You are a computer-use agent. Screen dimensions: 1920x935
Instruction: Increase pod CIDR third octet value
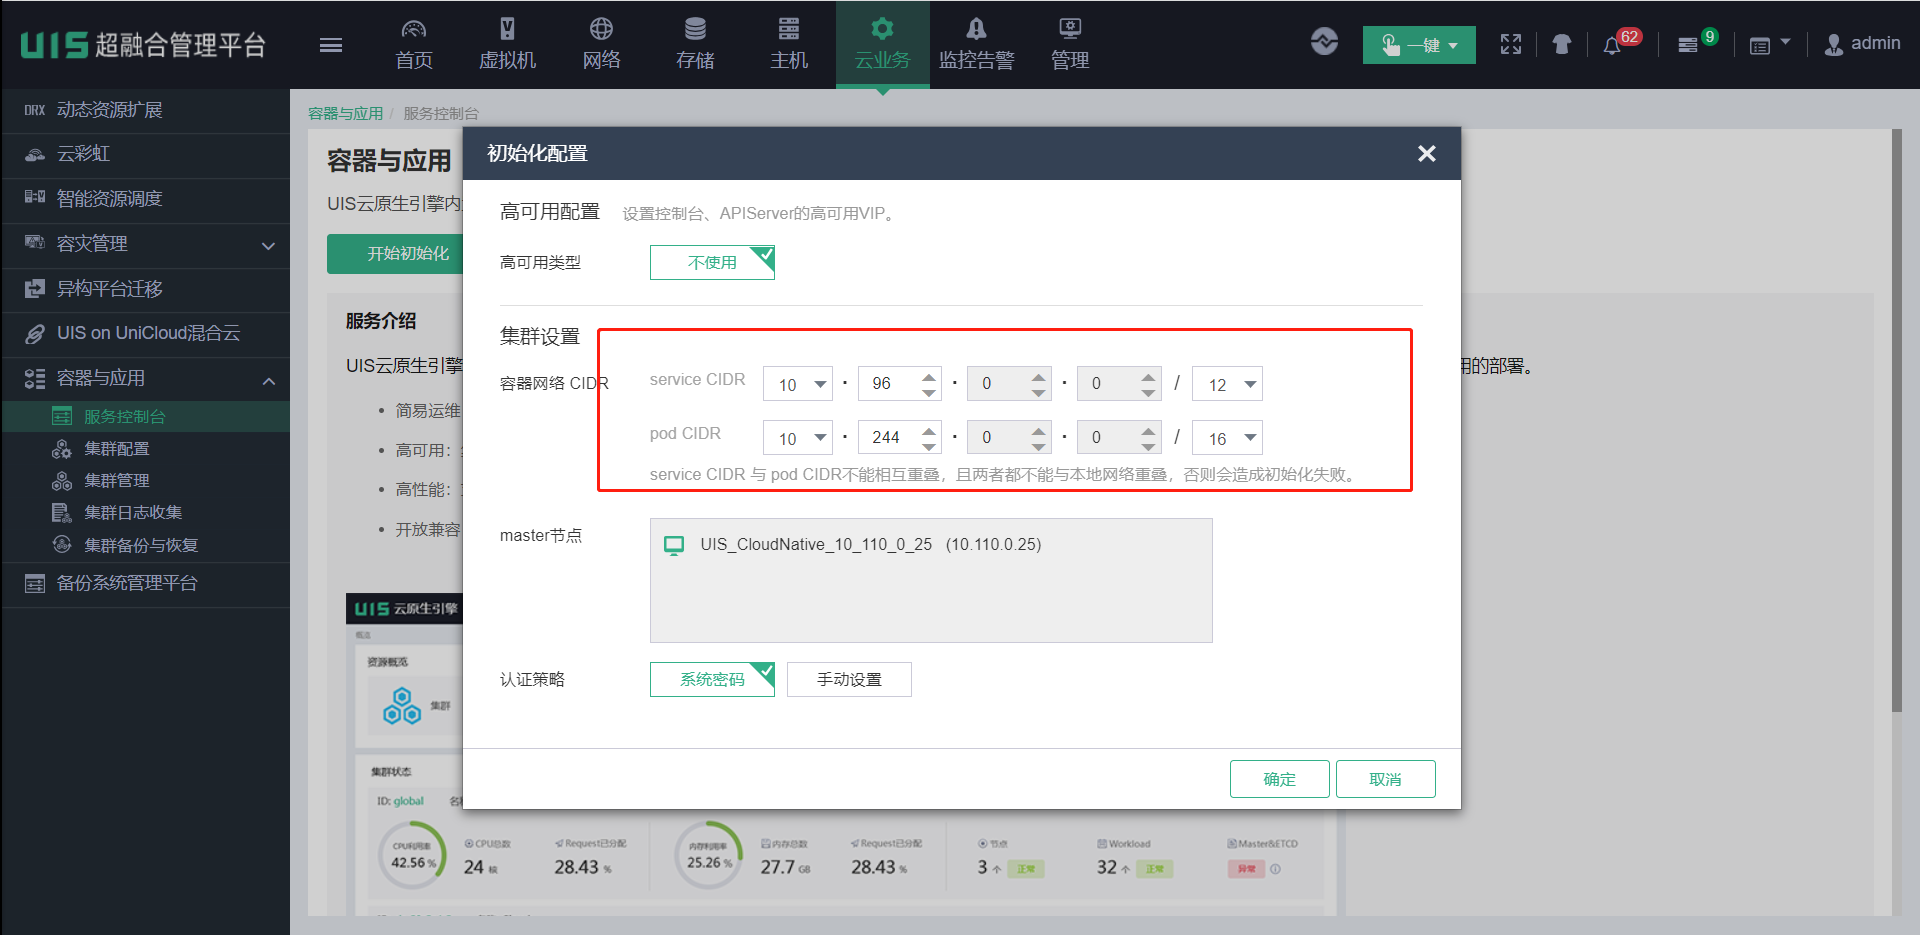point(1039,430)
